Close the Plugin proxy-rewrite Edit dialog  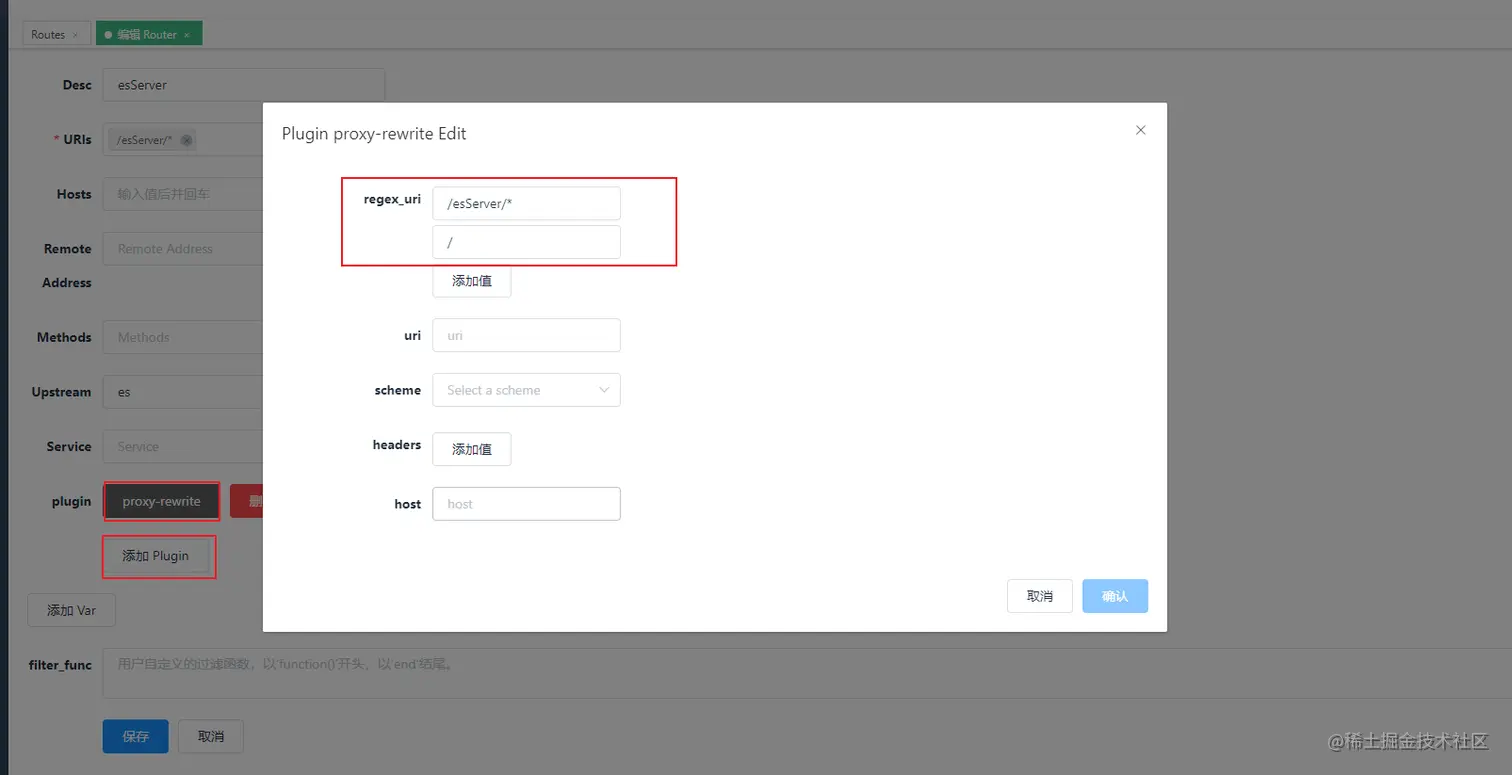point(1140,130)
